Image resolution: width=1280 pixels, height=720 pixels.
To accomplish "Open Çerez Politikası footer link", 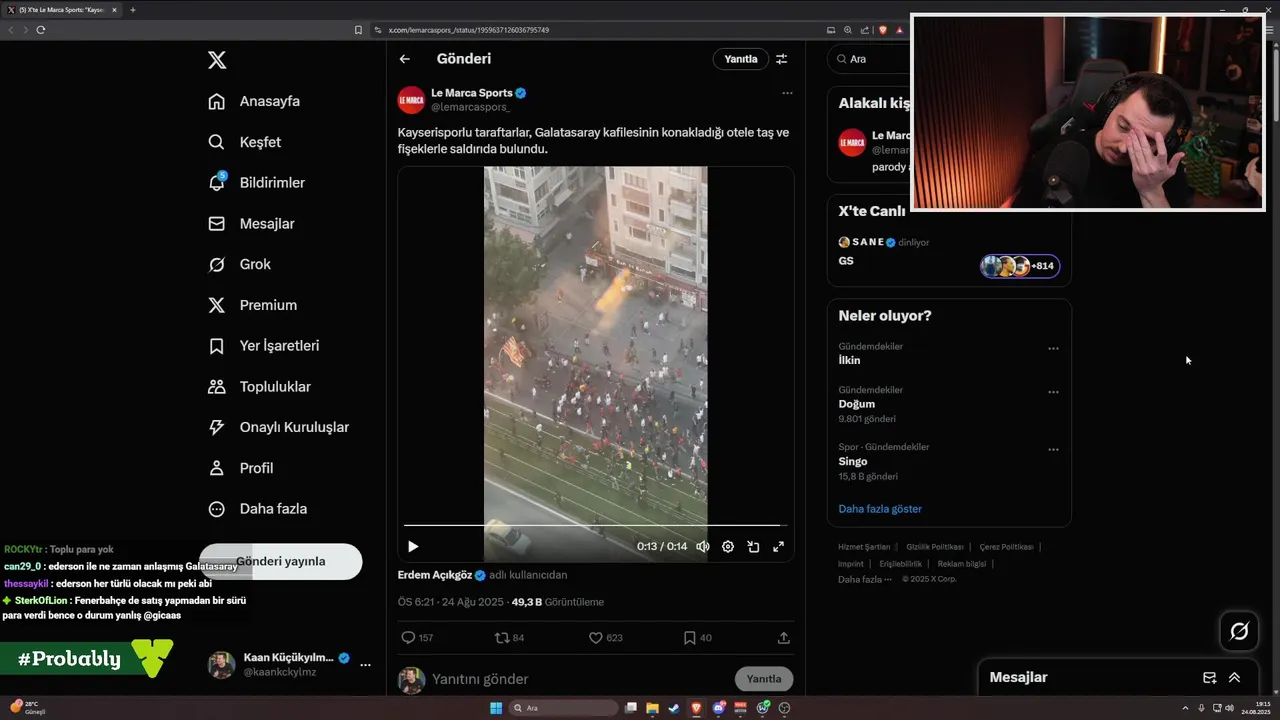I will point(1006,547).
